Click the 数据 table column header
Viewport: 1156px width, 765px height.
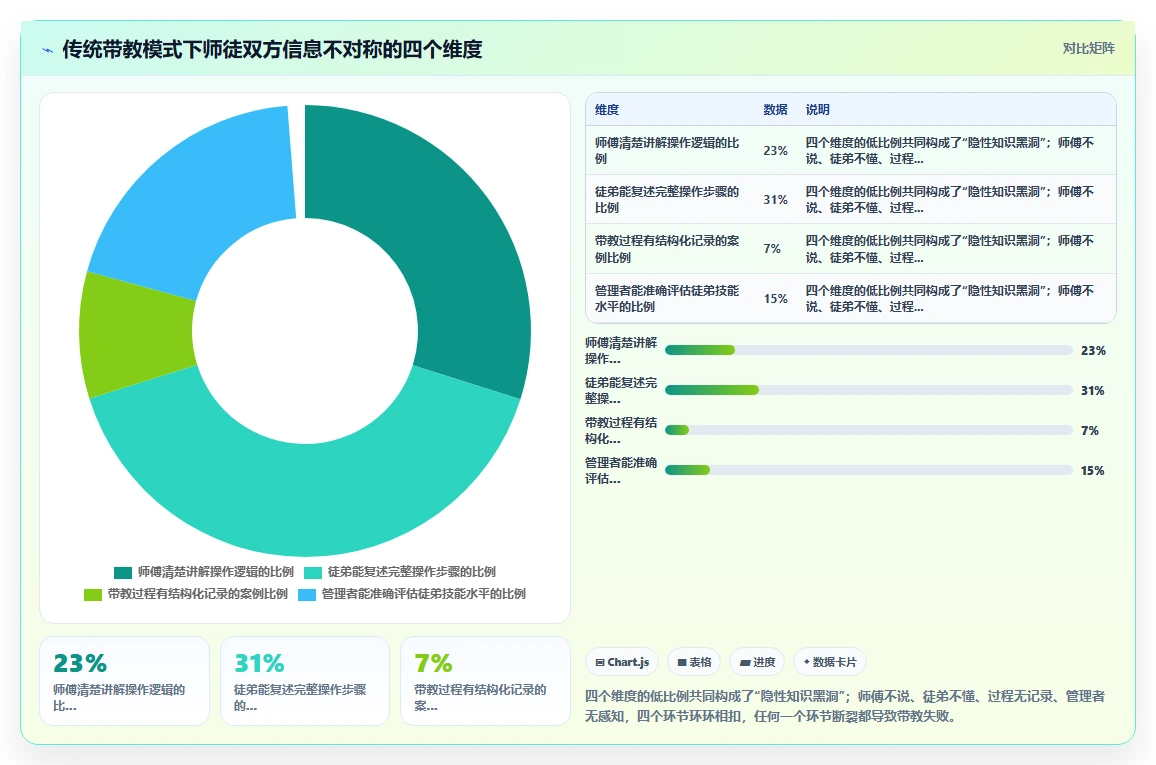pyautogui.click(x=775, y=110)
